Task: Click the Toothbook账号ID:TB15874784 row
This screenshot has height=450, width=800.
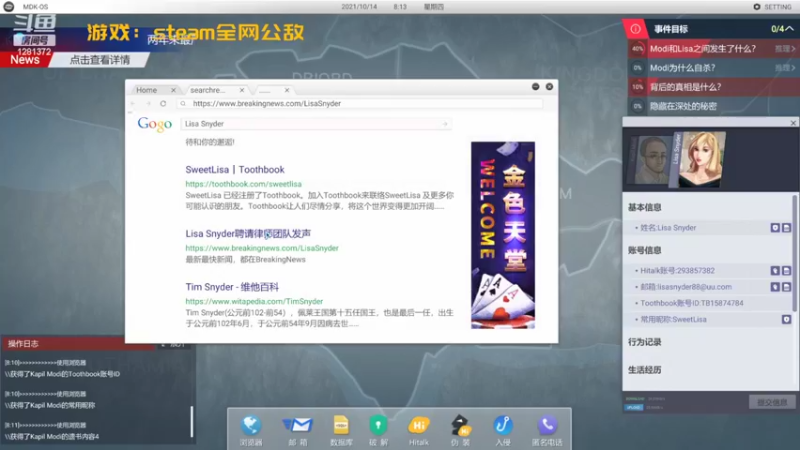Action: (x=710, y=303)
